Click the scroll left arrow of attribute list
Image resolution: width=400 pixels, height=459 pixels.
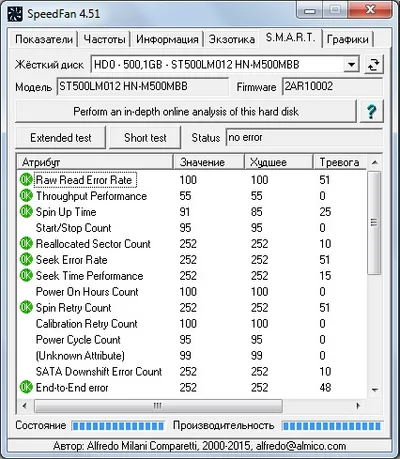tap(24, 406)
